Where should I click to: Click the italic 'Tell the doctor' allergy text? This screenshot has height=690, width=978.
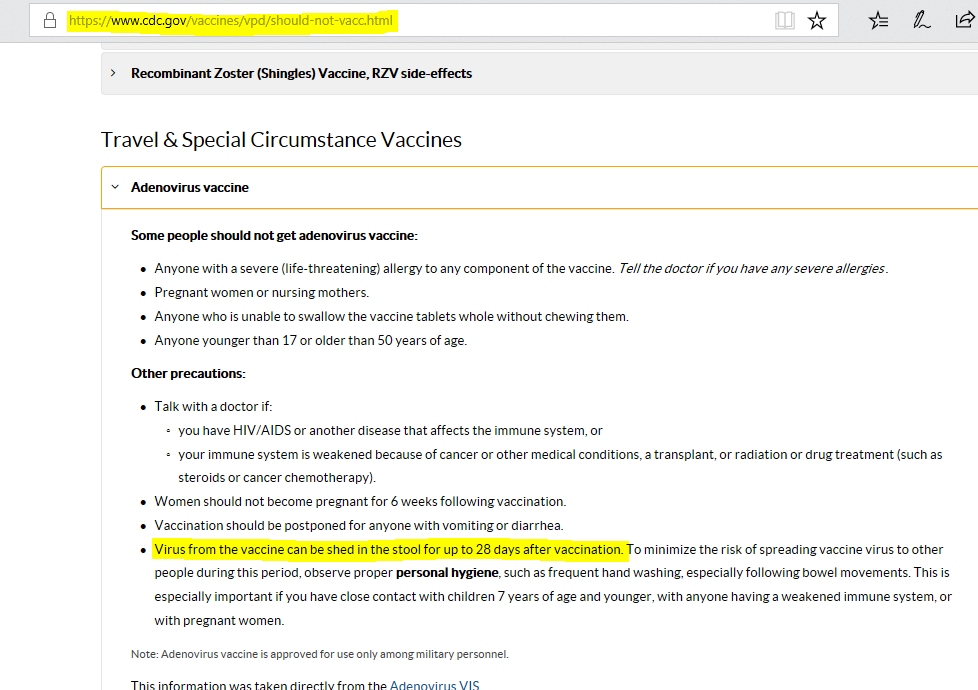tap(752, 268)
